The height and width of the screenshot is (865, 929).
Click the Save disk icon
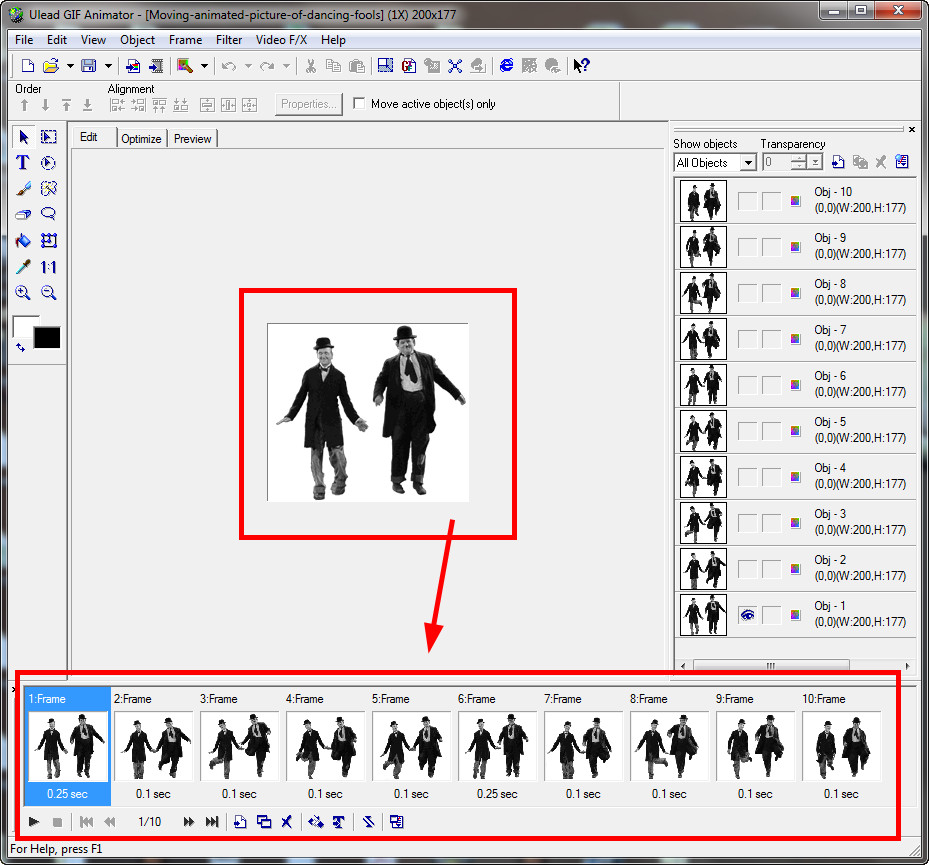pyautogui.click(x=89, y=66)
